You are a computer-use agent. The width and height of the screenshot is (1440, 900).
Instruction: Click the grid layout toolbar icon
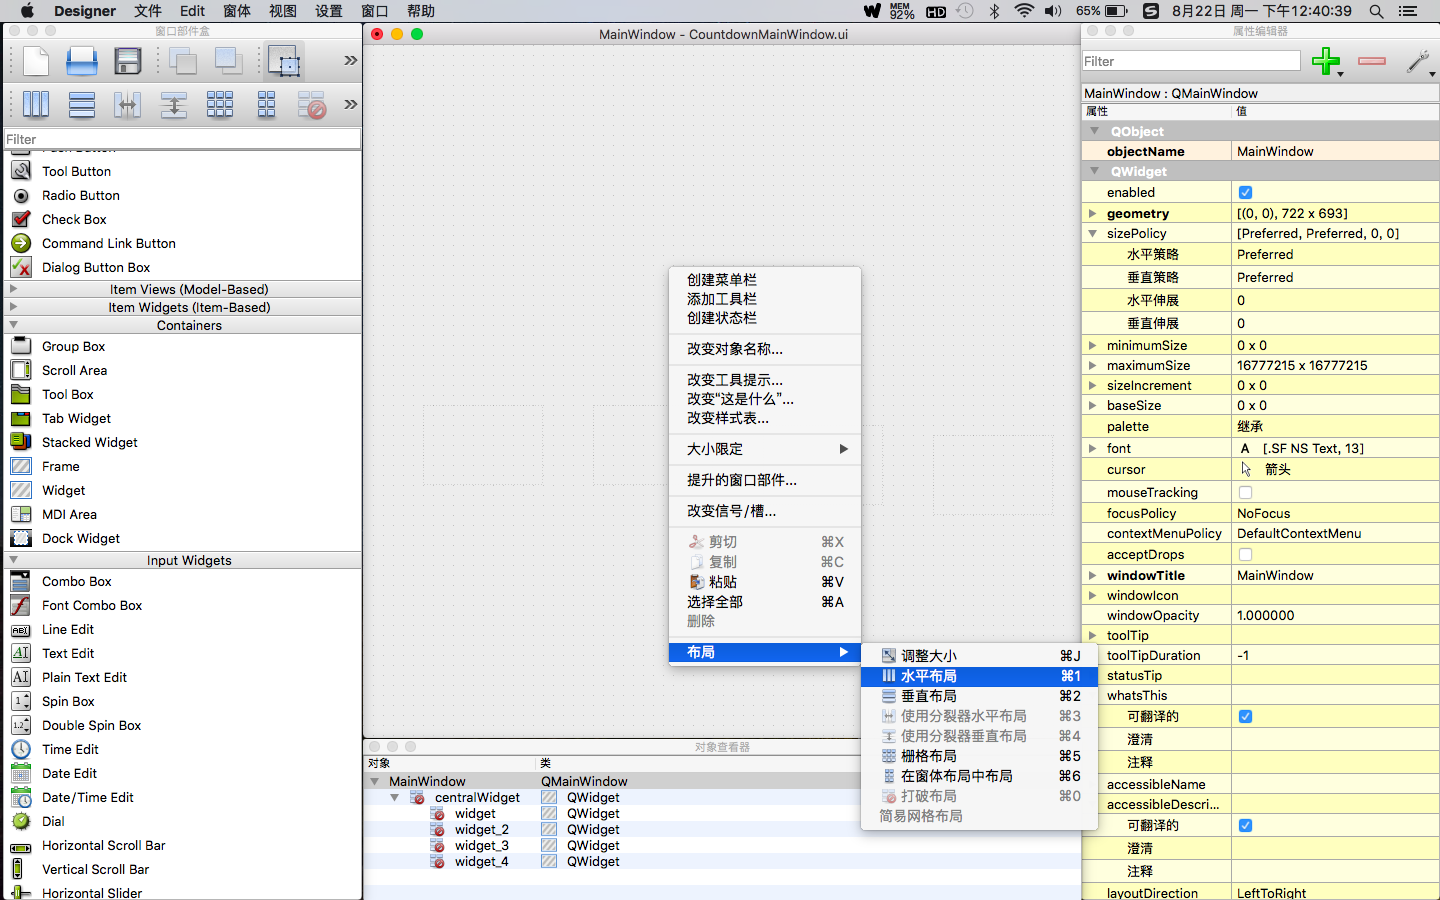pyautogui.click(x=220, y=104)
